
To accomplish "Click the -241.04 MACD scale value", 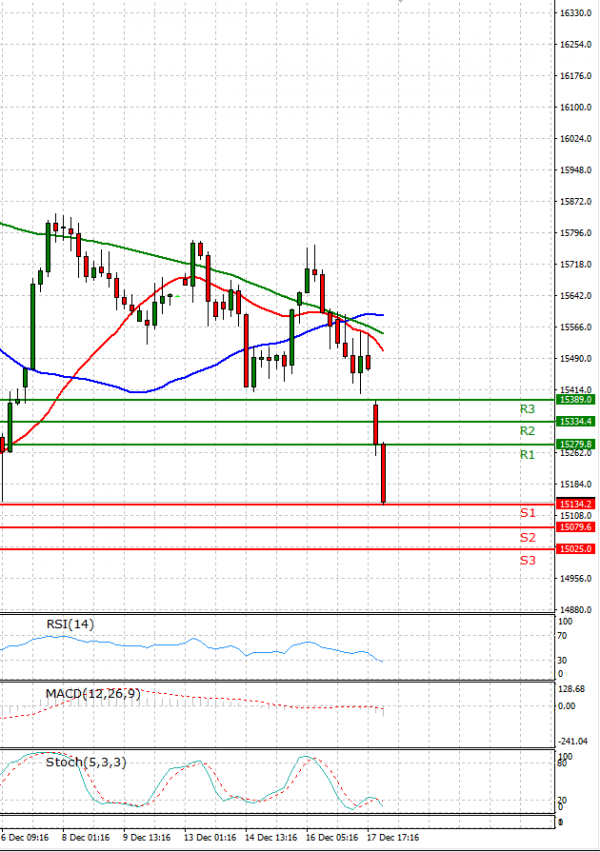I will click(573, 741).
